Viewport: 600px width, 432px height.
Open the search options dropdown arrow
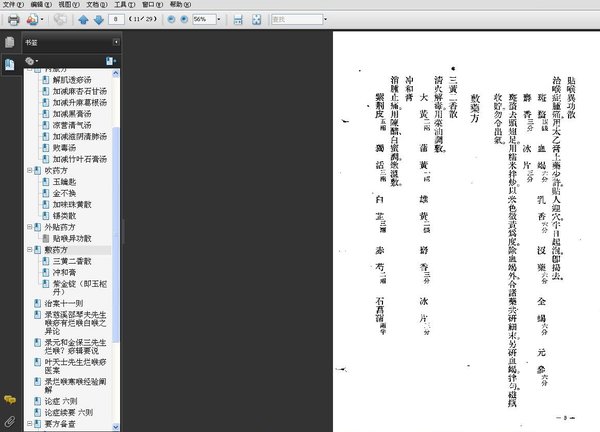tap(325, 19)
